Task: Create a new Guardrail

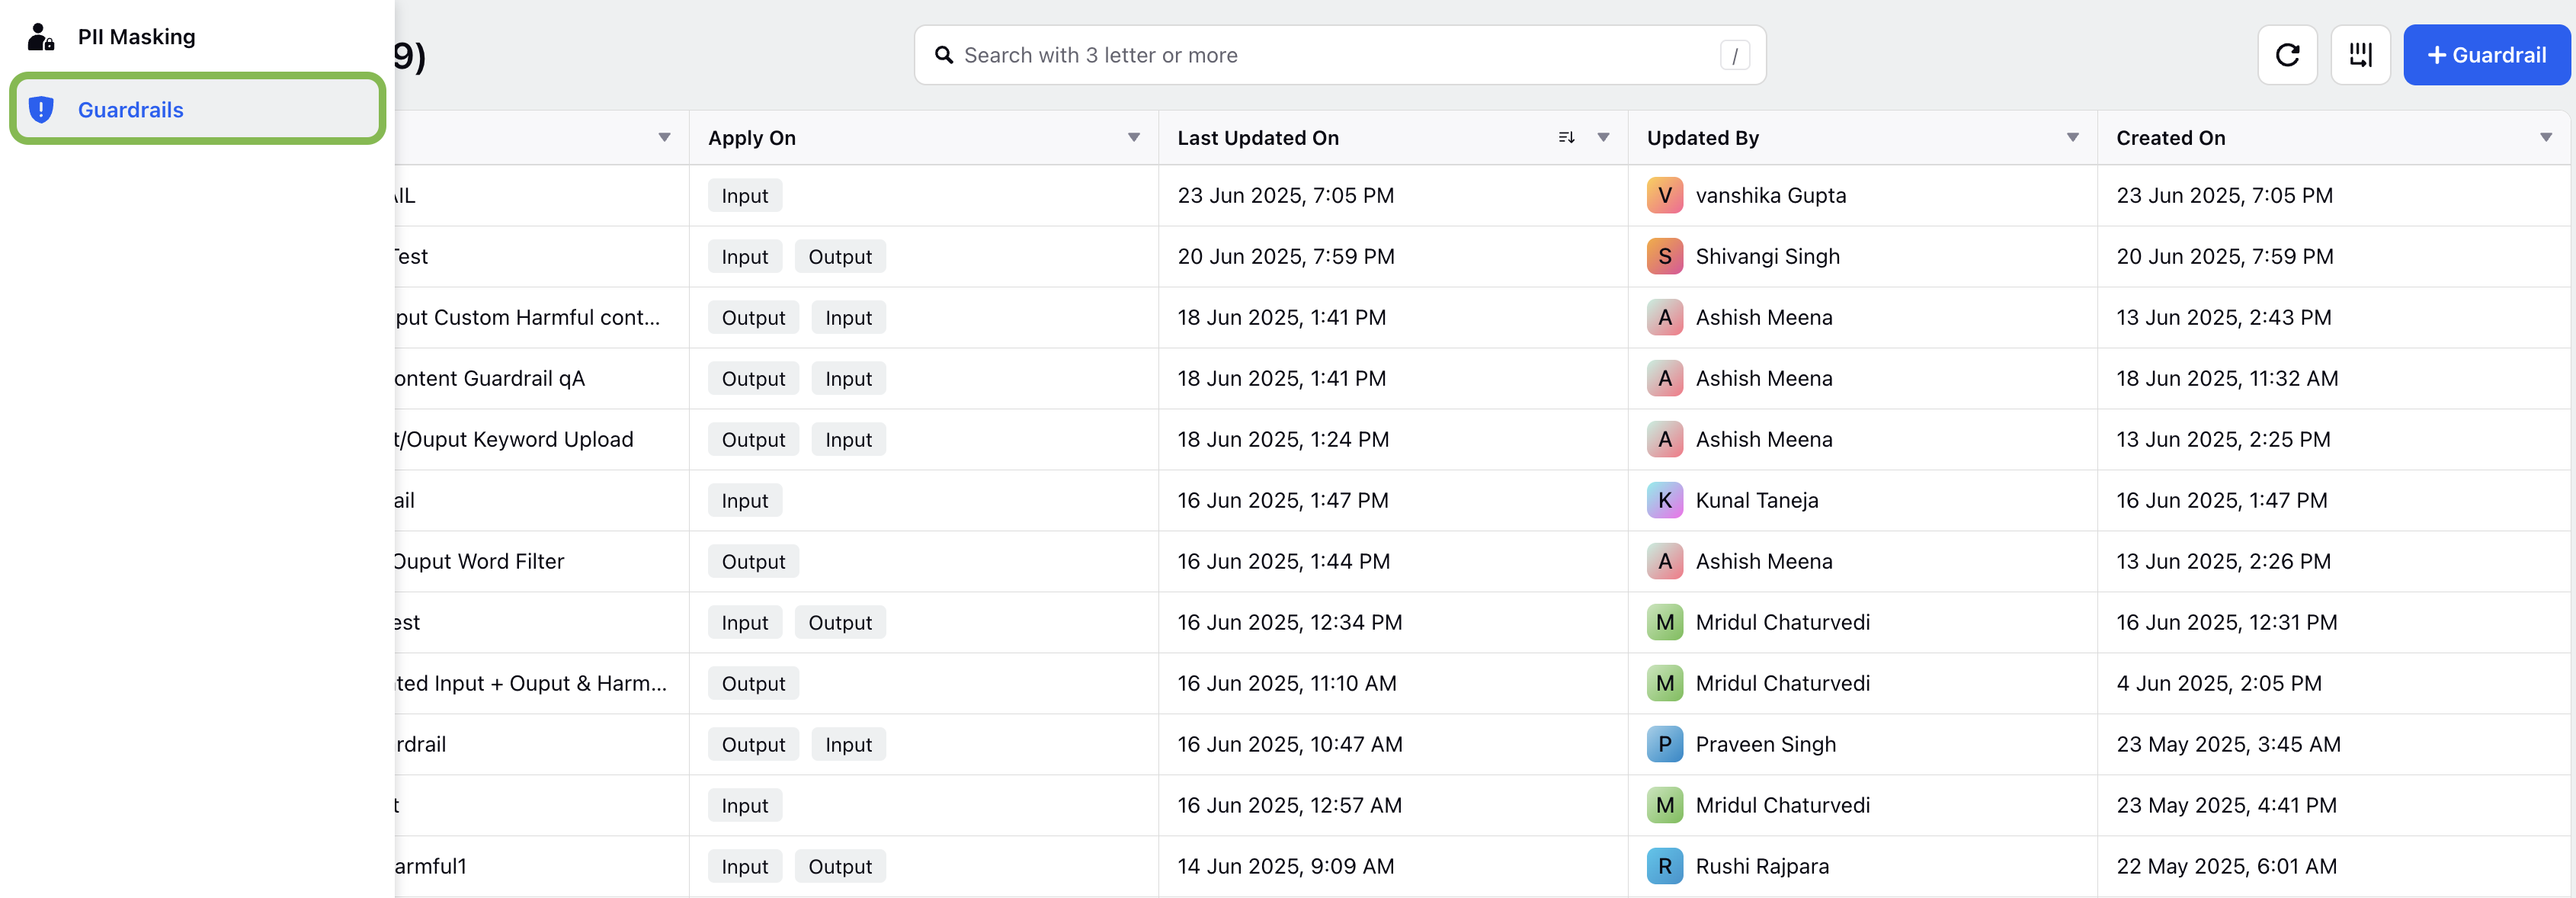Action: coord(2486,55)
